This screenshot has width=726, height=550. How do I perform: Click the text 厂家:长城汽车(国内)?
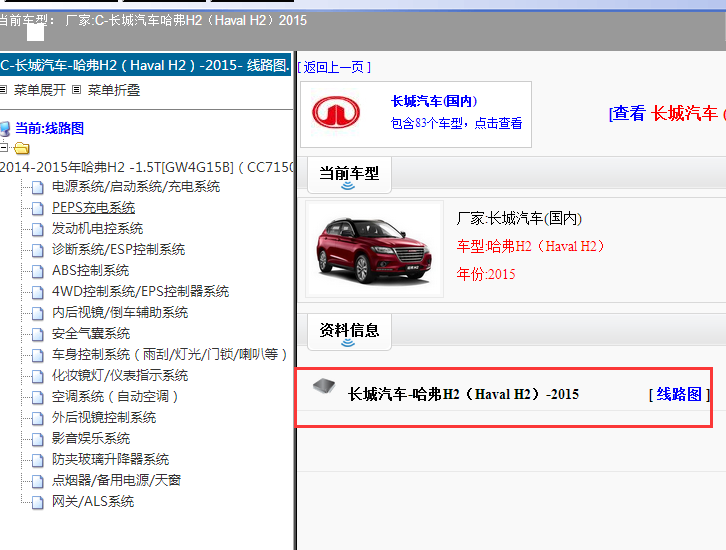519,218
